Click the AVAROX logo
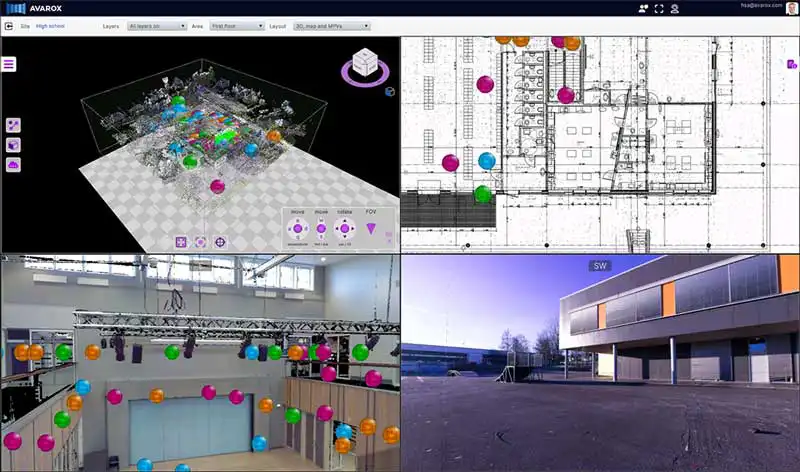This screenshot has height=472, width=800. point(33,8)
